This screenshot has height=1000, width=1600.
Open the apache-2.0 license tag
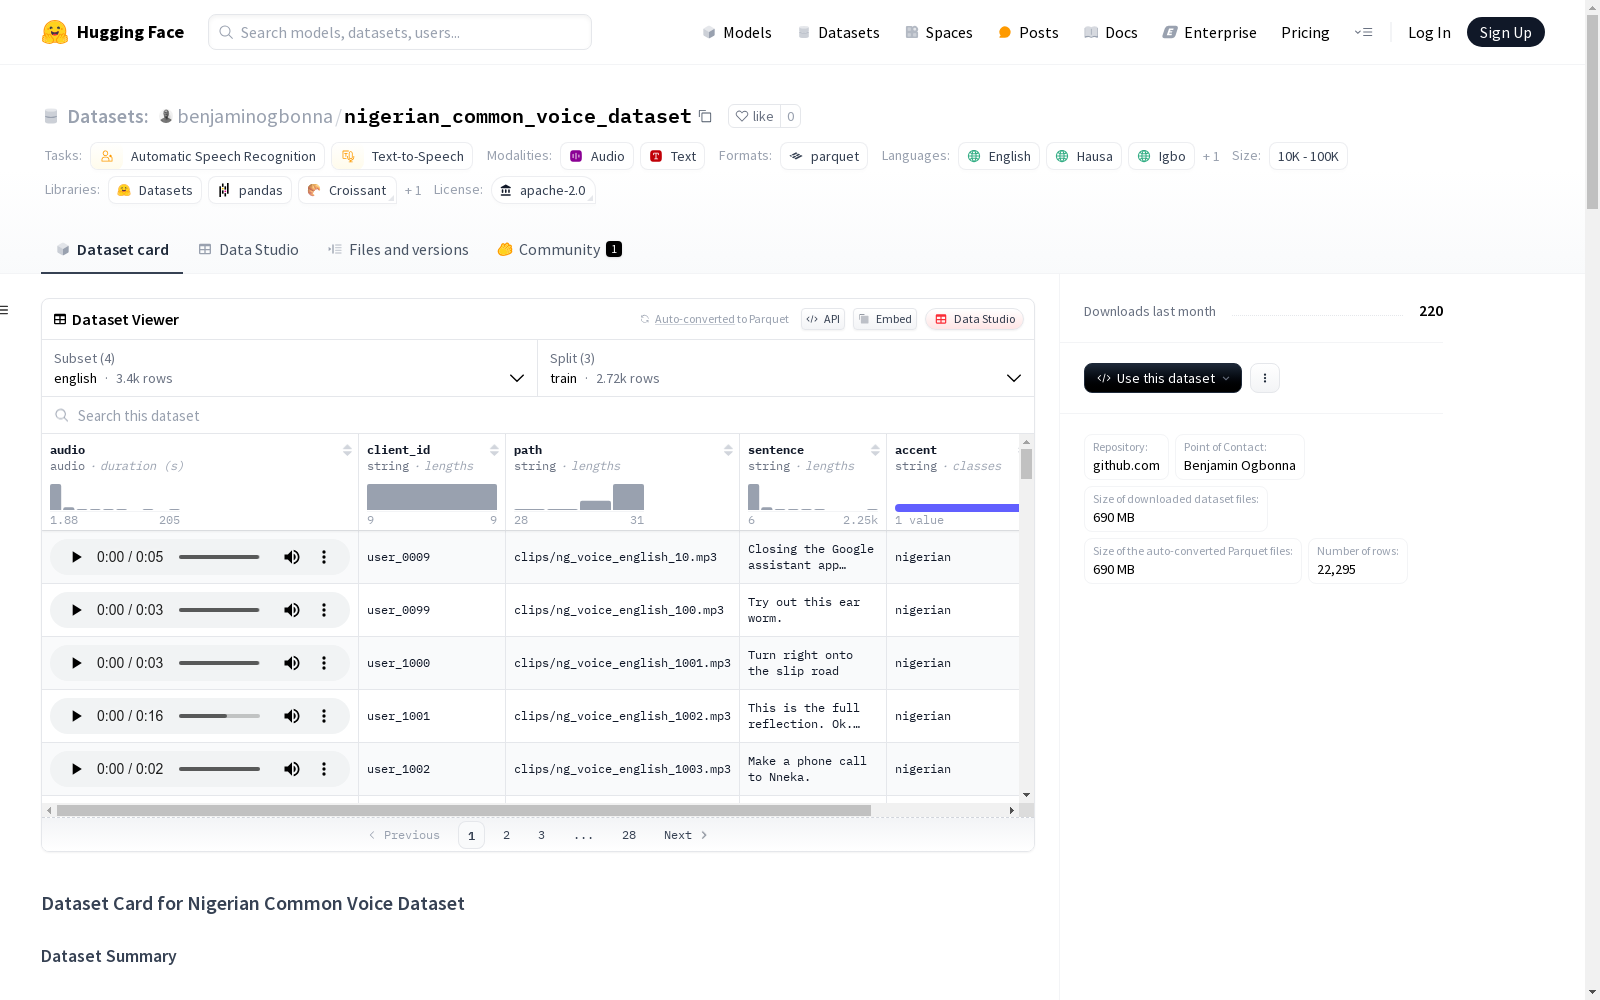point(543,190)
